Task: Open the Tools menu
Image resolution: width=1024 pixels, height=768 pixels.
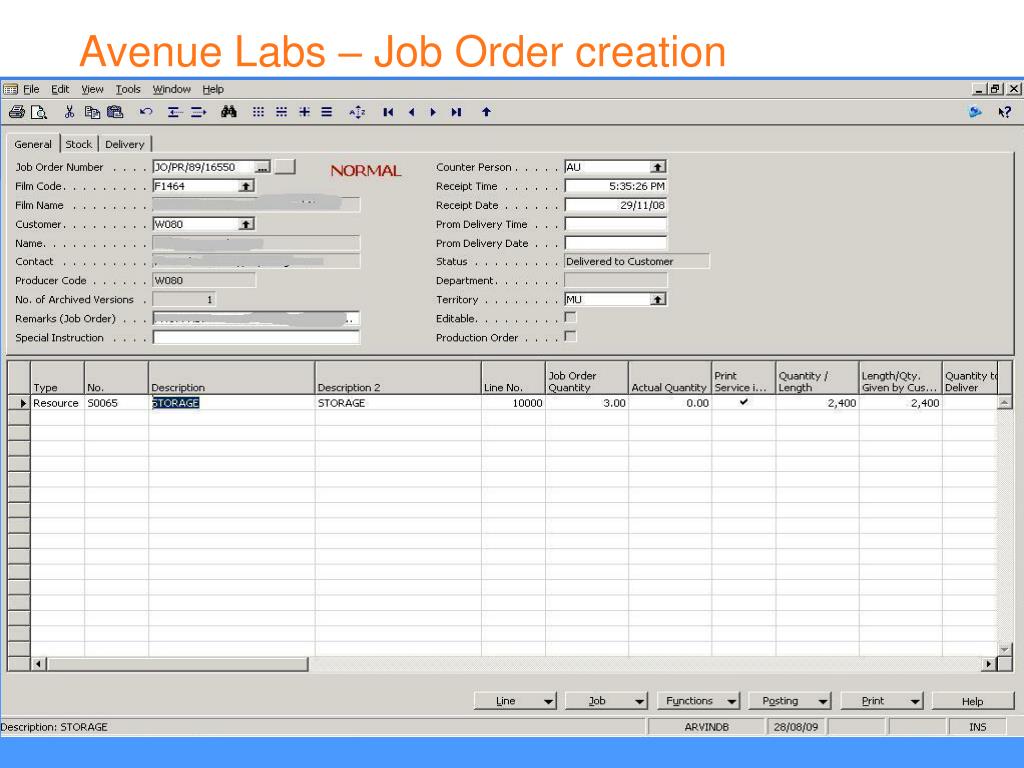Action: click(128, 89)
